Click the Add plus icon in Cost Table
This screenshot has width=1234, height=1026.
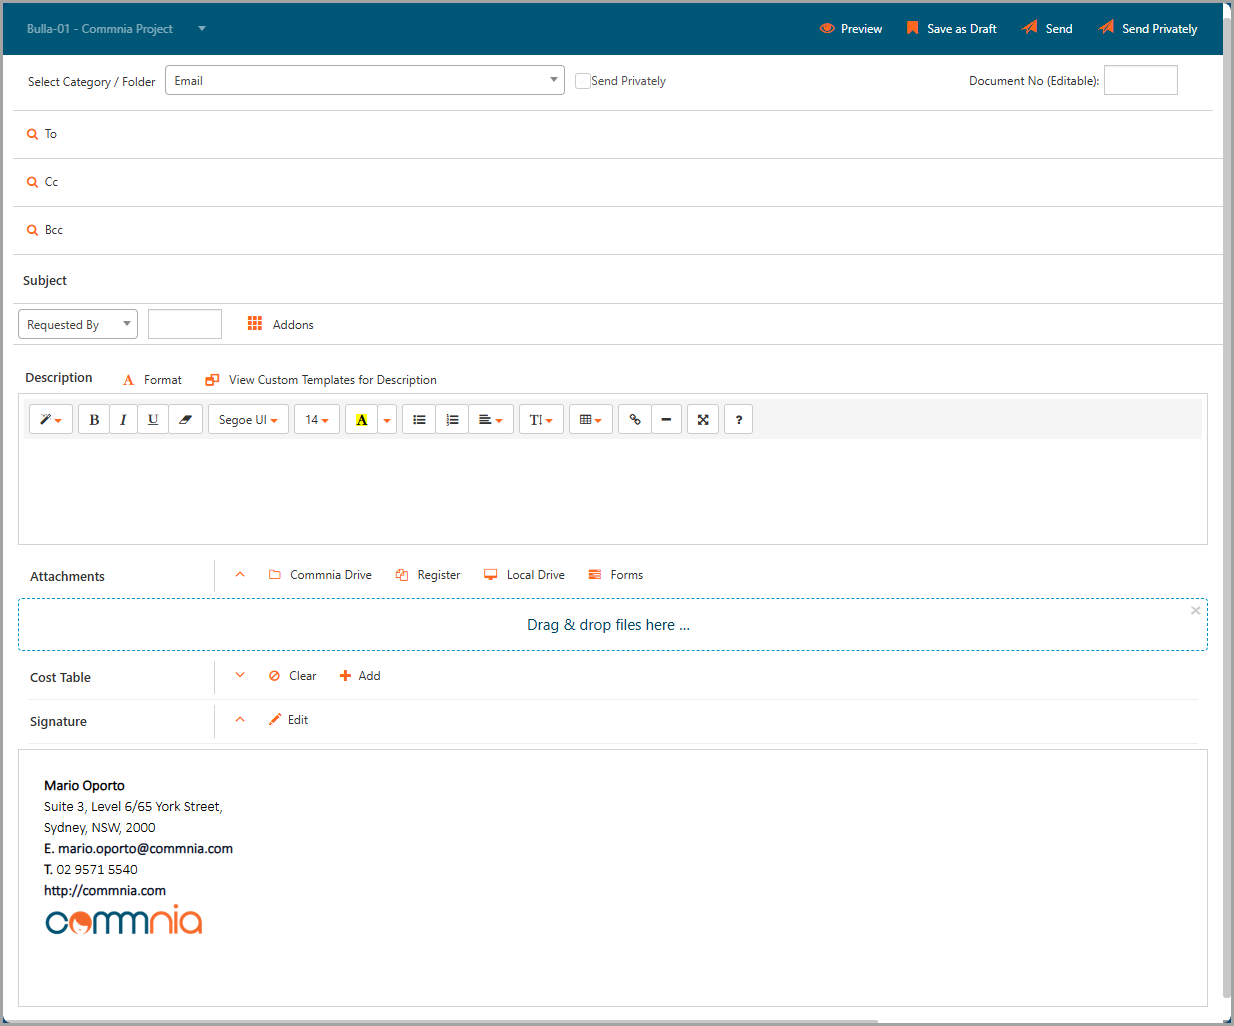[x=345, y=676]
